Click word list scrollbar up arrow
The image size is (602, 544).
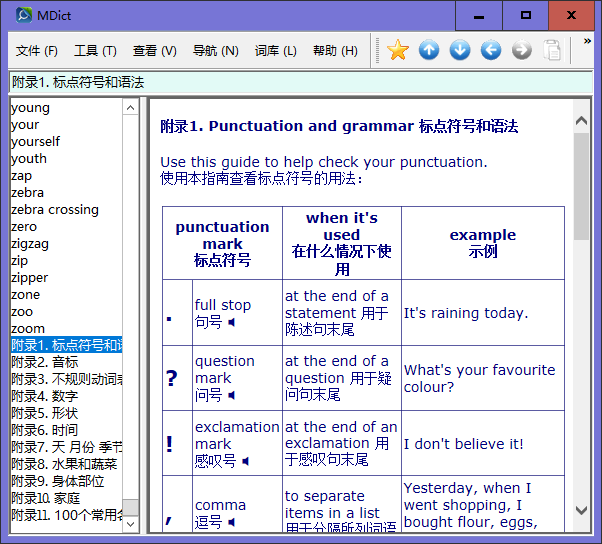tap(131, 107)
